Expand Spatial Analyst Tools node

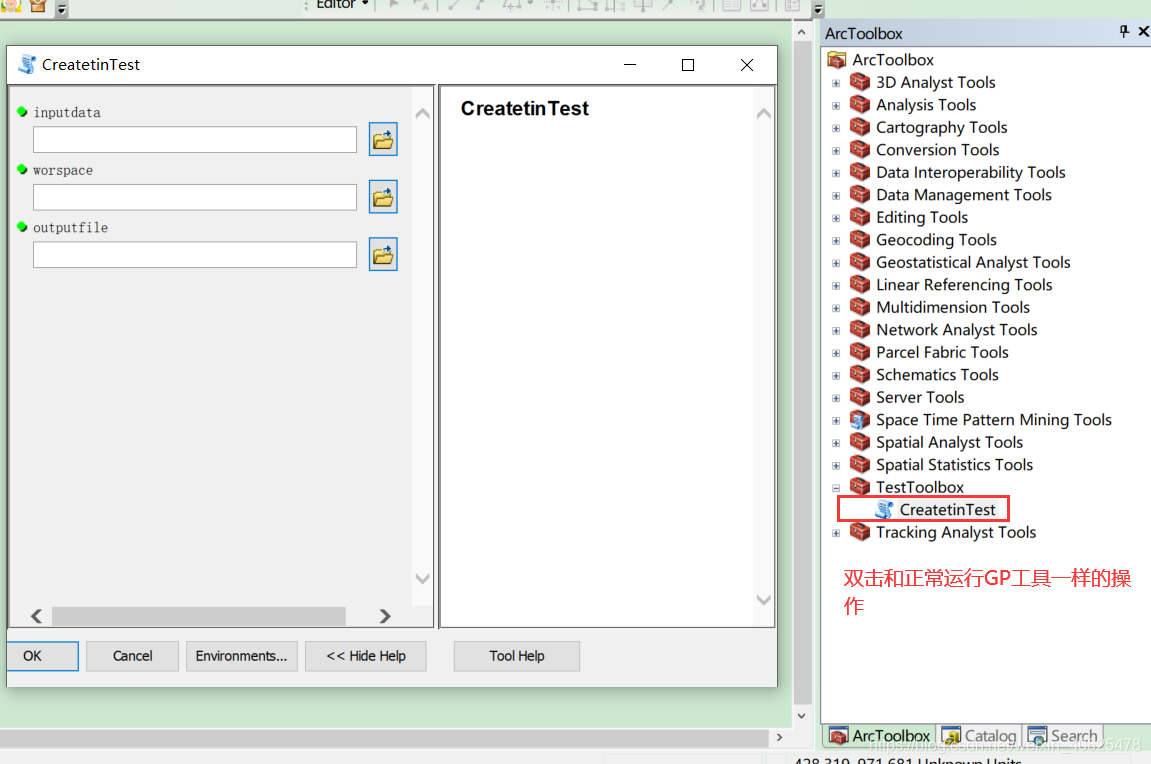click(836, 443)
